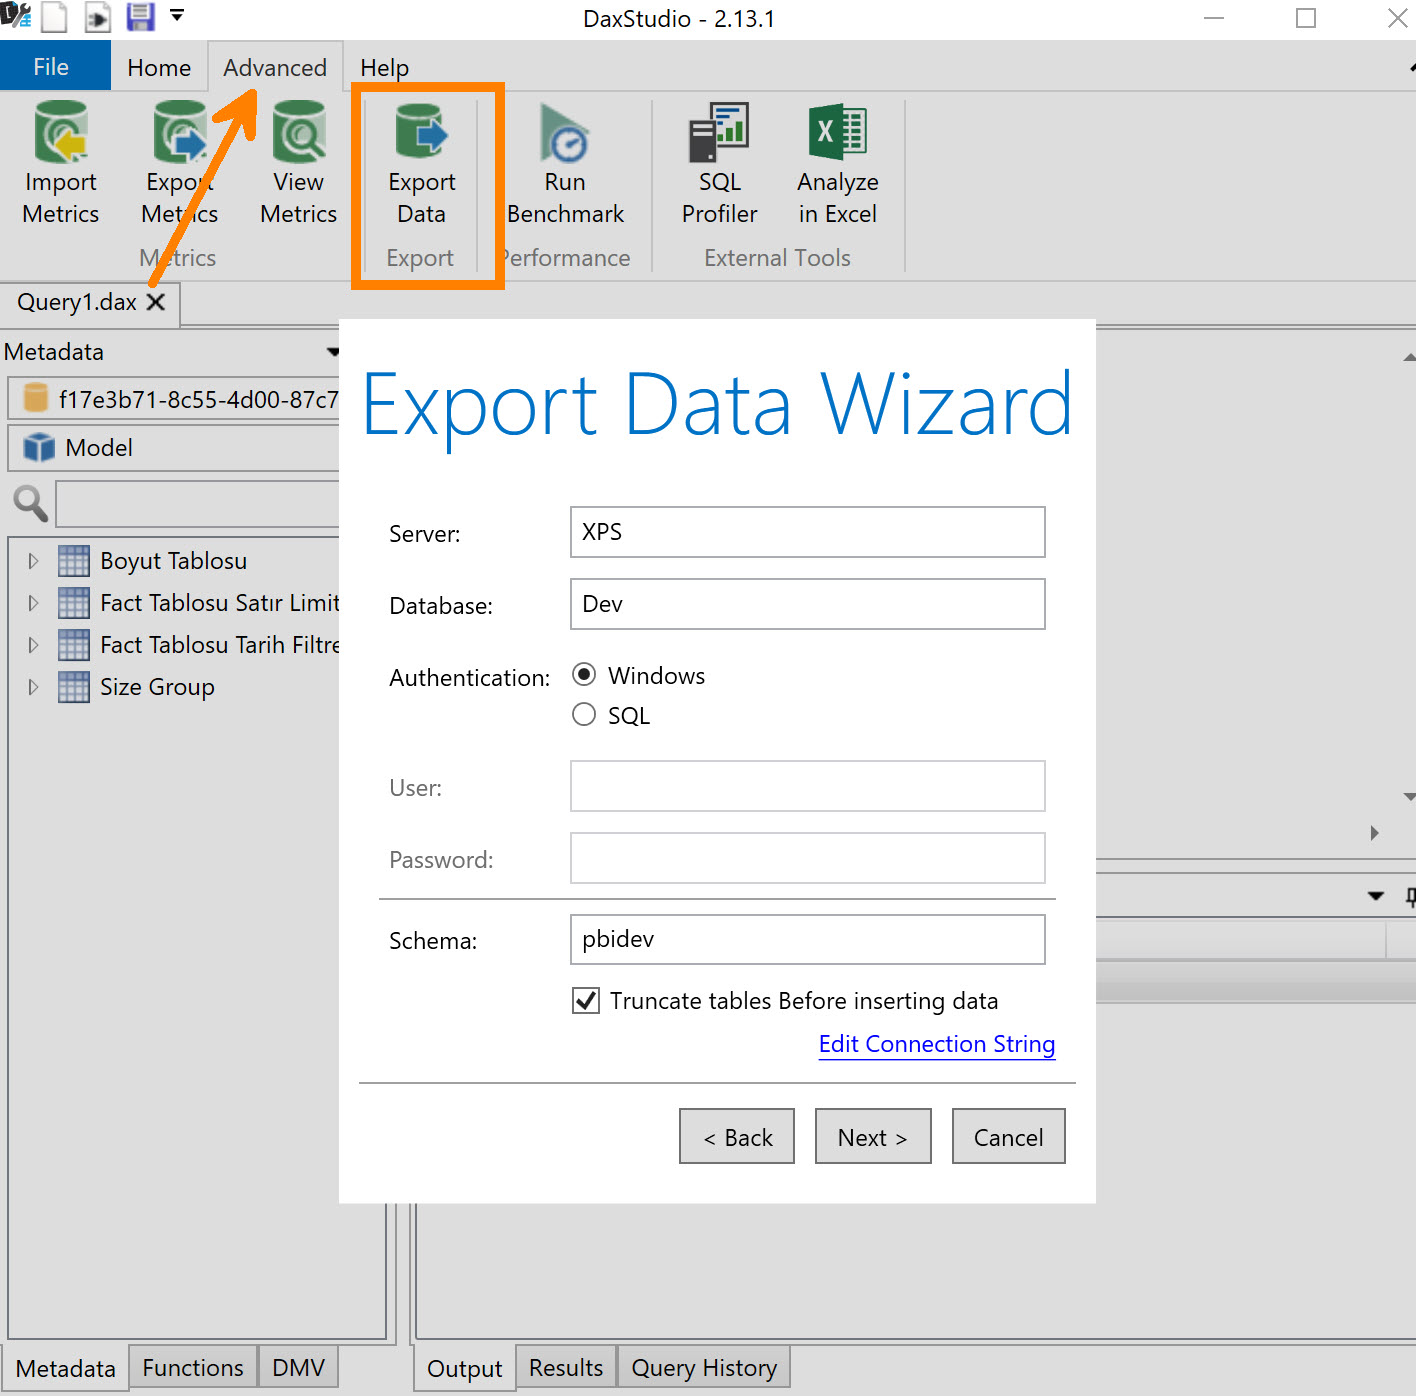1416x1396 pixels.
Task: Launch Analyze in Excel
Action: (838, 165)
